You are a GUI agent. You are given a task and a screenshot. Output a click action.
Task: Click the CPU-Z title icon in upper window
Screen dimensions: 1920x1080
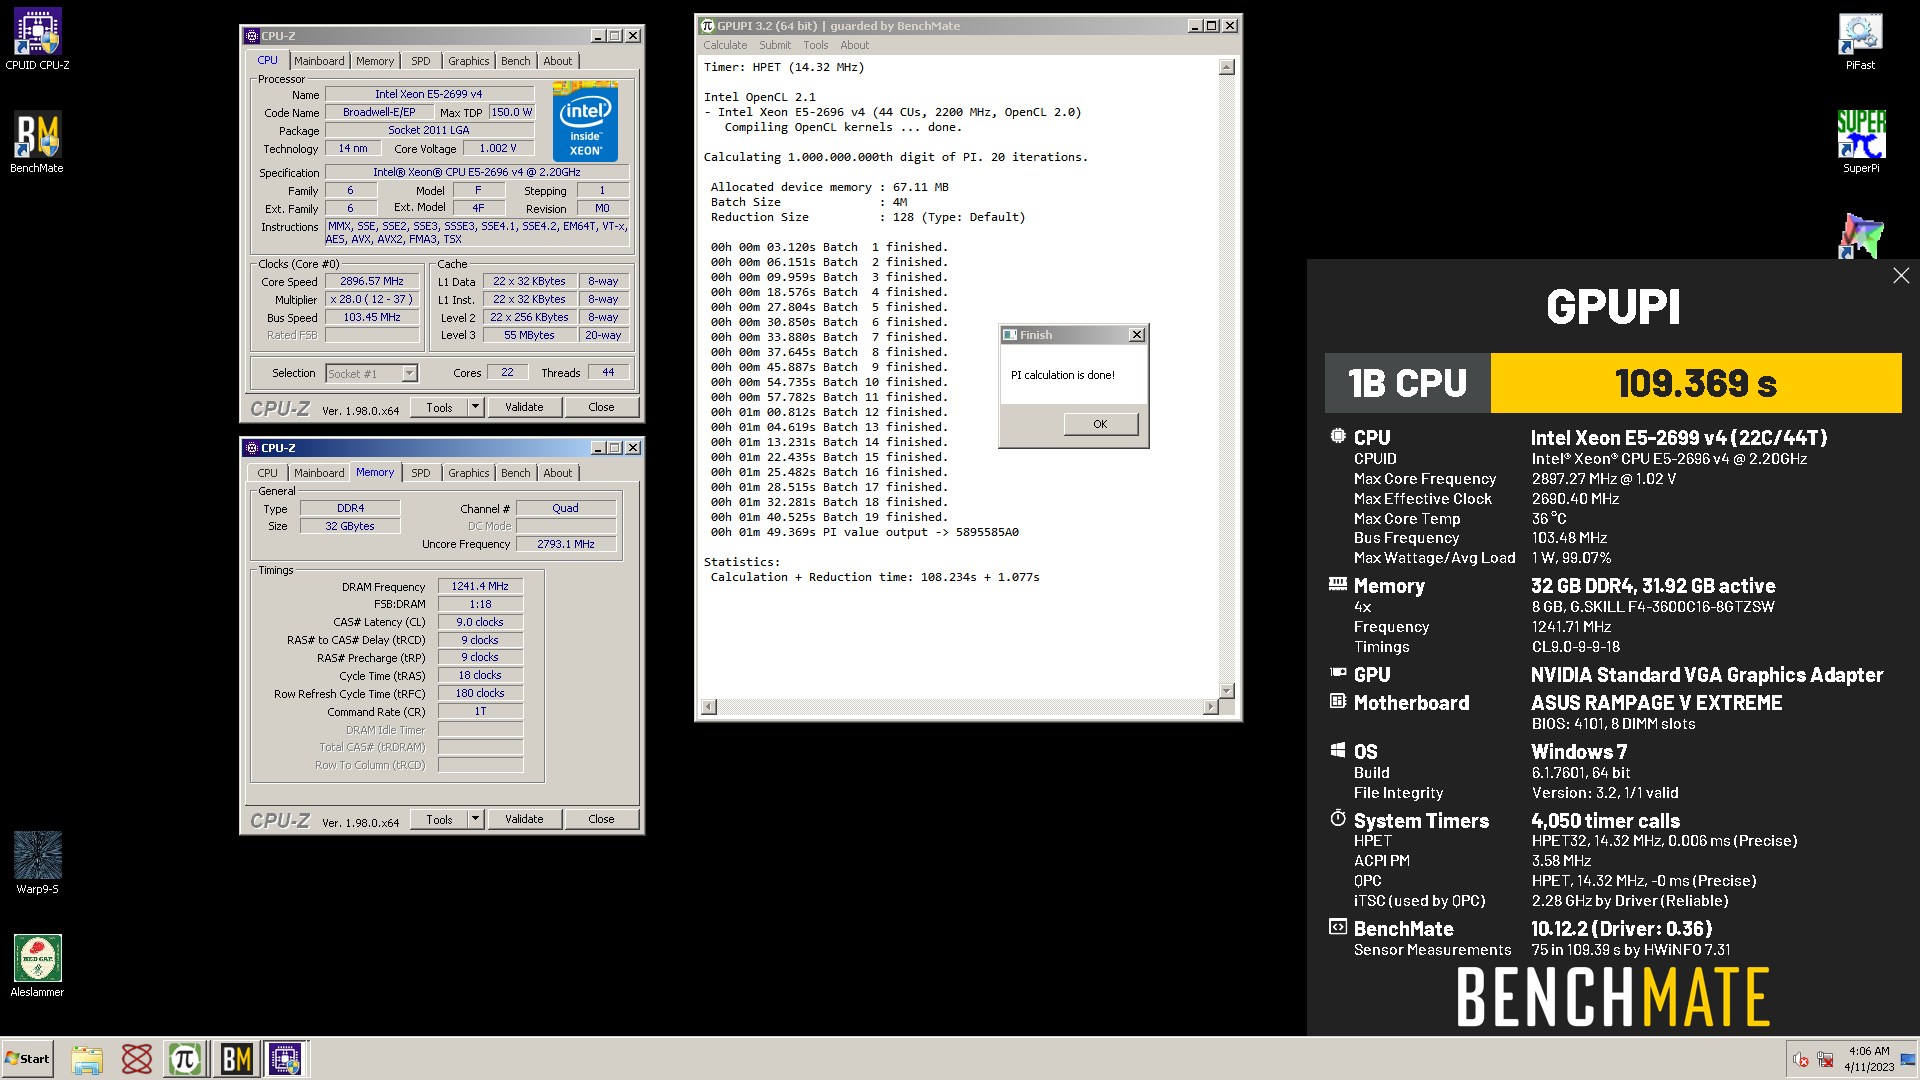(252, 36)
